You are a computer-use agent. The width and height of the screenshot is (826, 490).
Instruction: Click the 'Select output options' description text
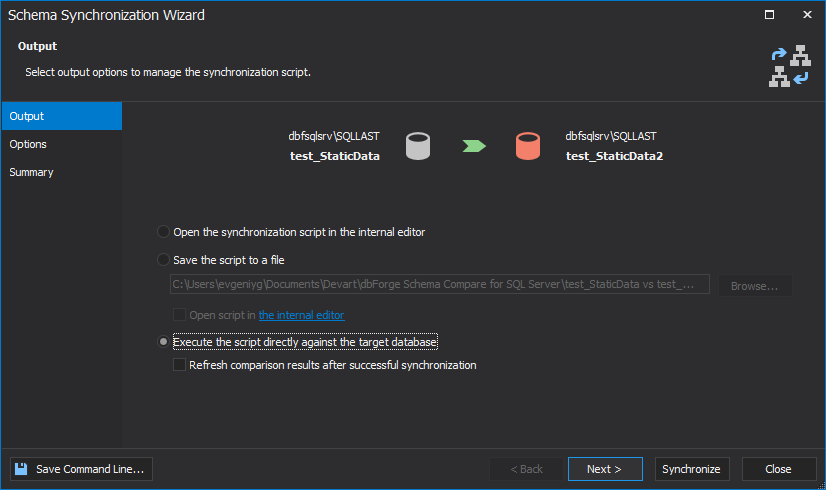pos(168,72)
